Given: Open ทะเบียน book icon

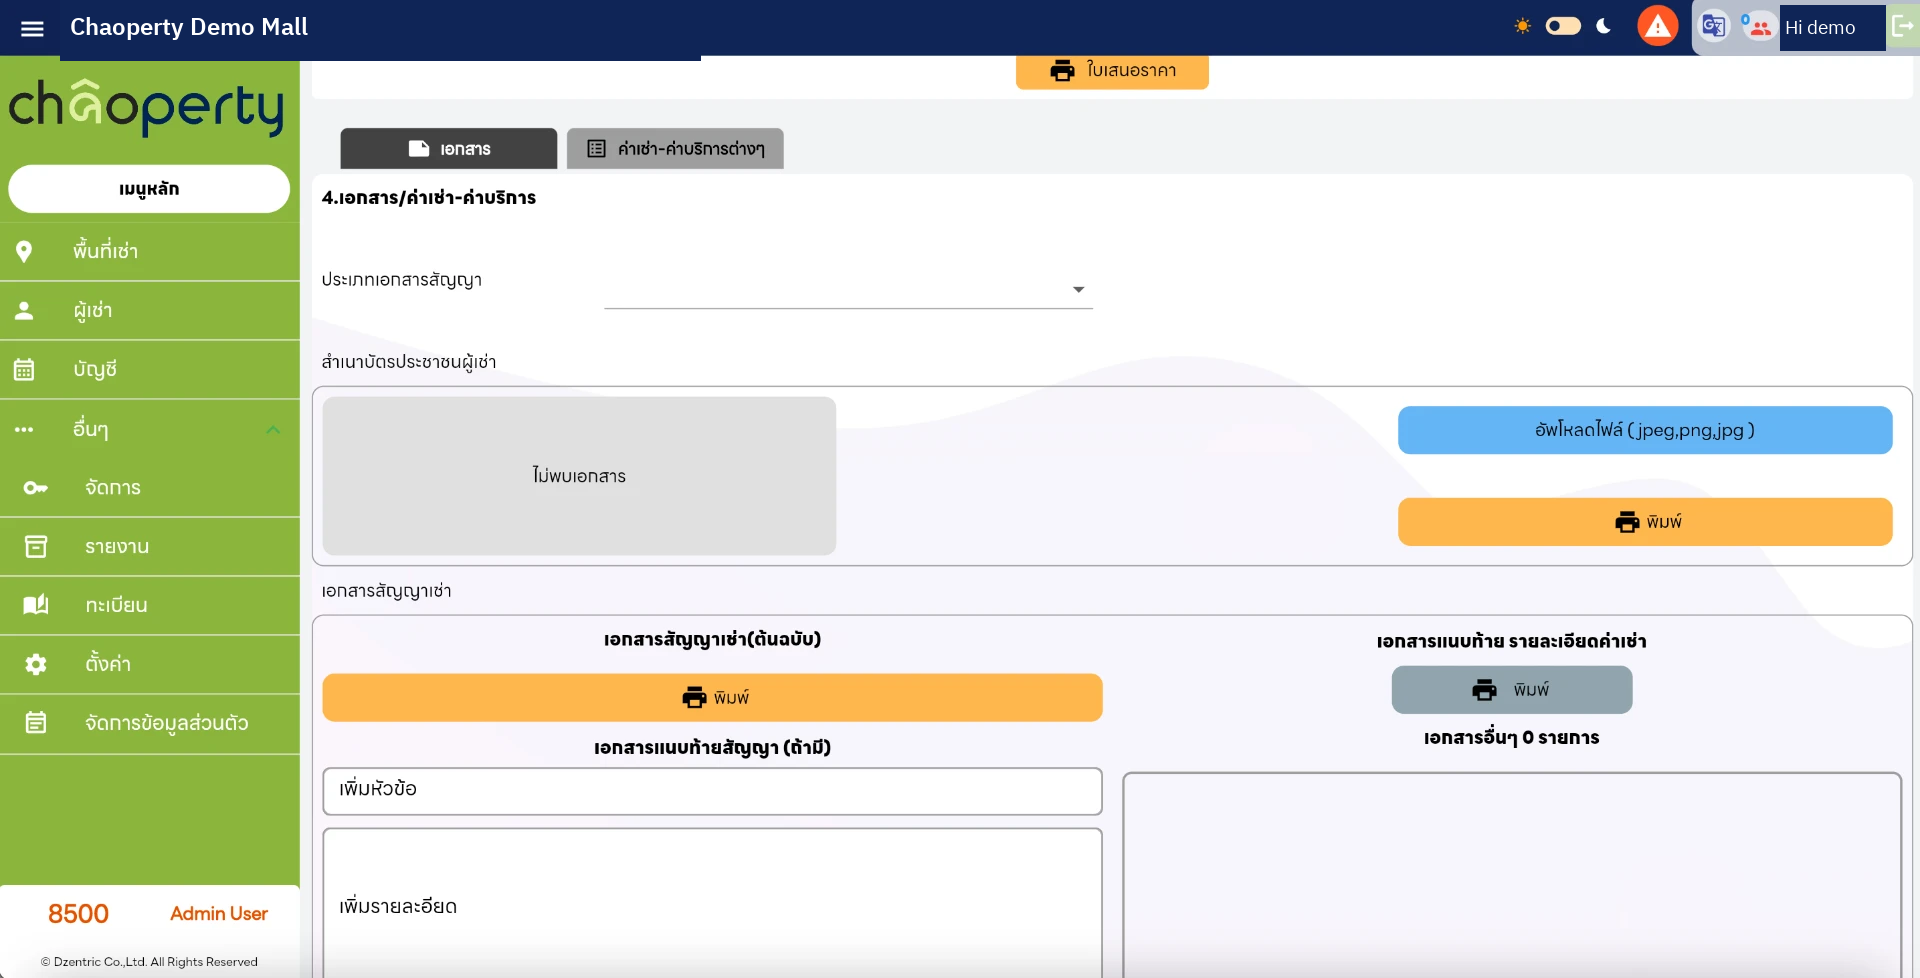Looking at the screenshot, I should [x=36, y=605].
